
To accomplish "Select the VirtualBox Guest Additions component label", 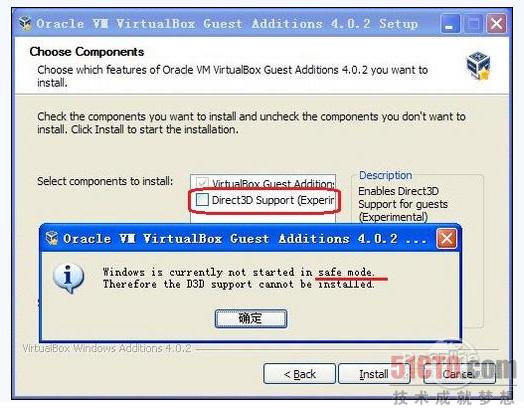I will point(273,183).
